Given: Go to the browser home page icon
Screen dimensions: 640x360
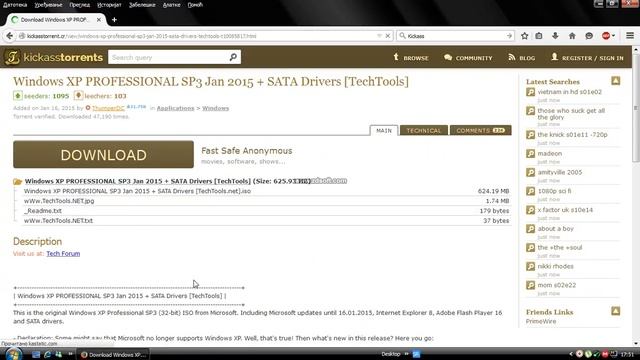Looking at the screenshot, I should (x=572, y=36).
